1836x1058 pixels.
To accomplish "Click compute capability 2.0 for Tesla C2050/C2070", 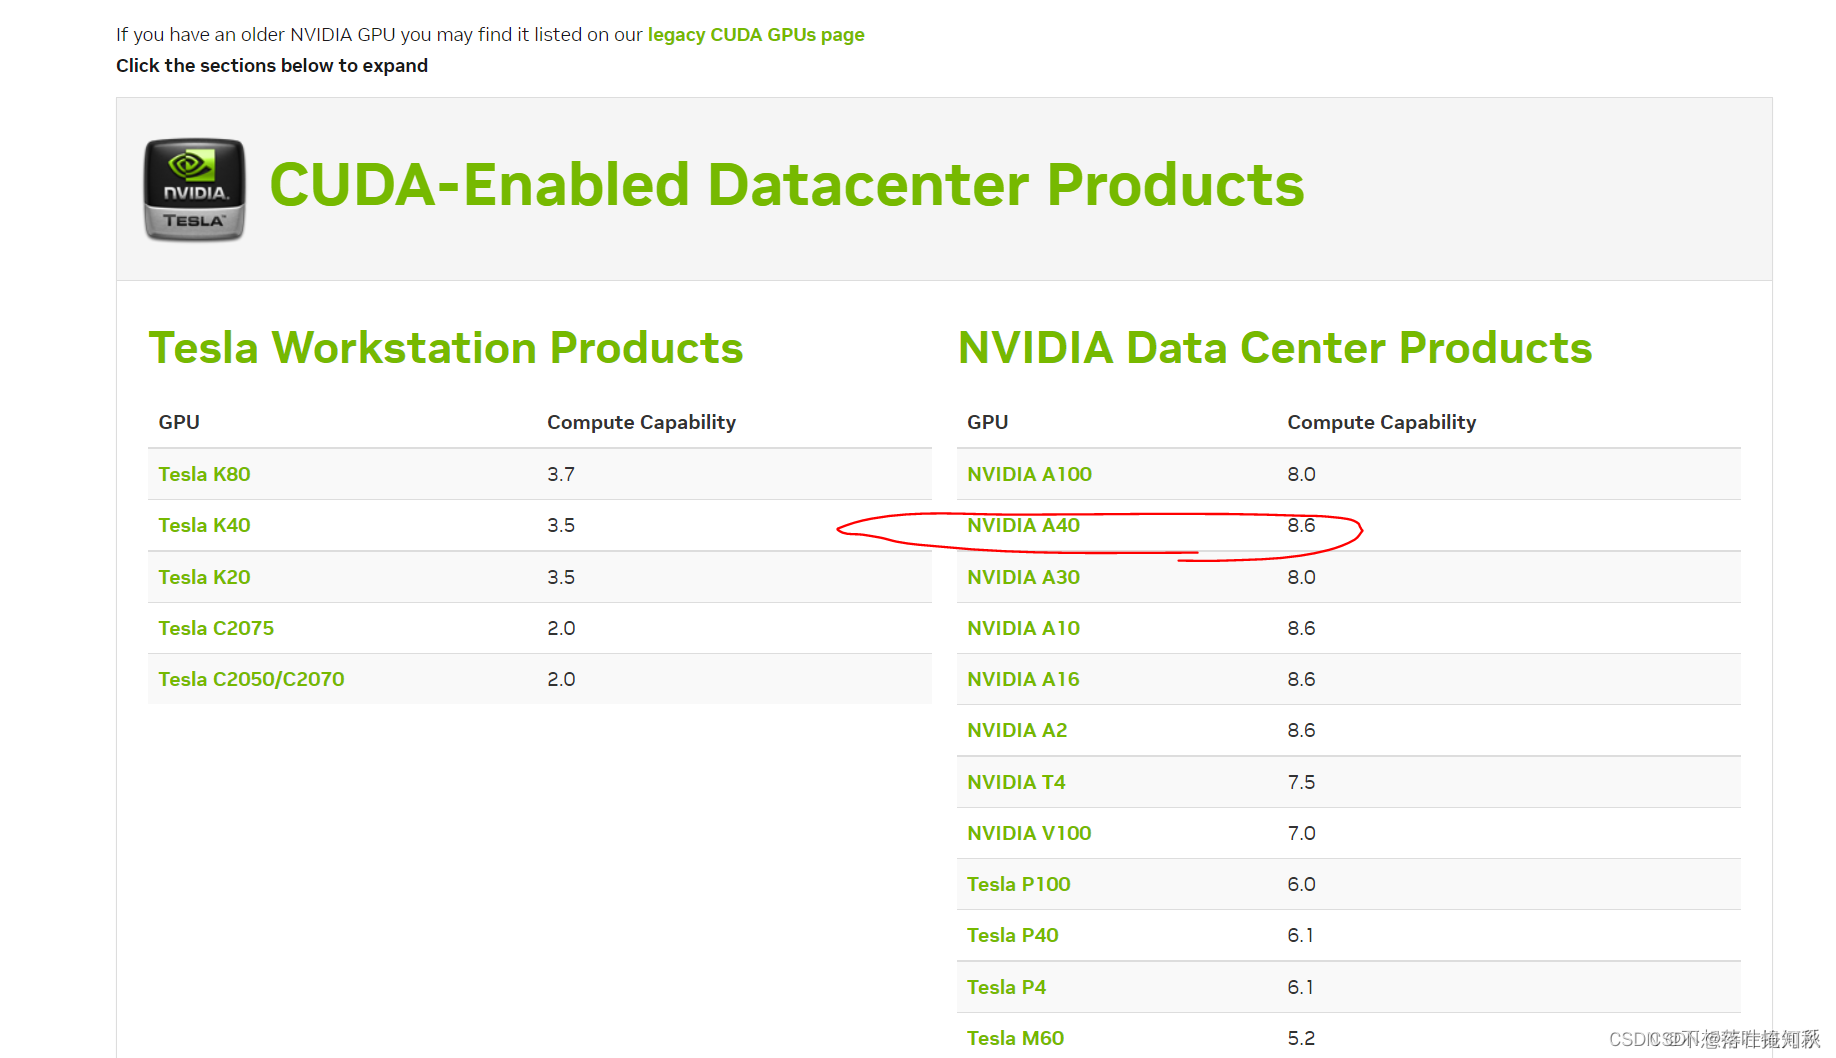I will pos(561,679).
